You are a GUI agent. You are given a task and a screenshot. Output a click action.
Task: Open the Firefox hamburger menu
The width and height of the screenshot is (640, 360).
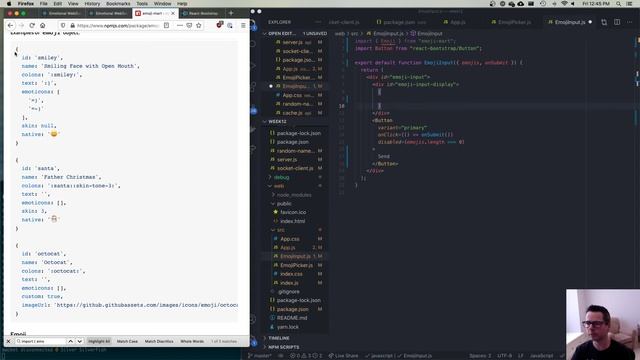(243, 25)
